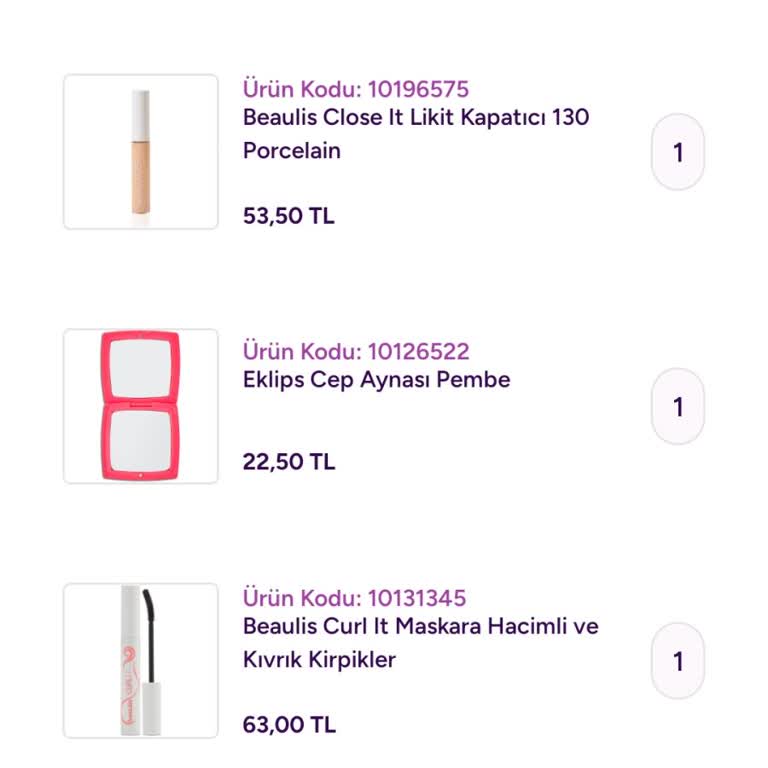Change quantity of Eklips pocket mirror
Screen dimensions: 768x768
(678, 406)
